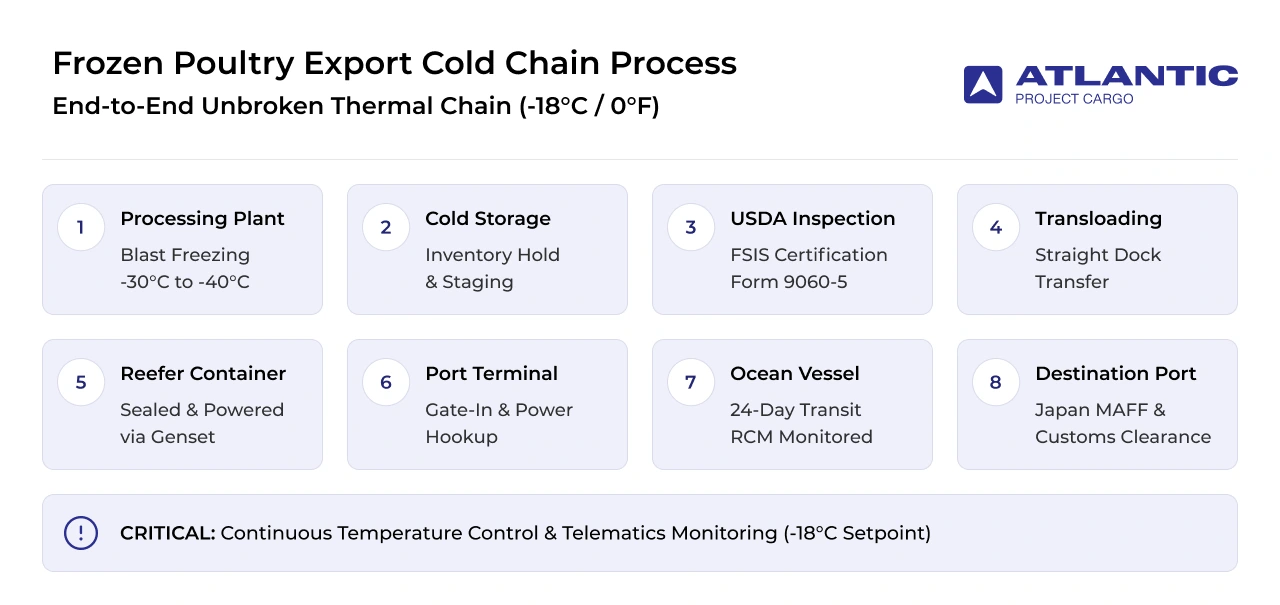
Task: Open the Ocean Vessel card
Action: 792,404
